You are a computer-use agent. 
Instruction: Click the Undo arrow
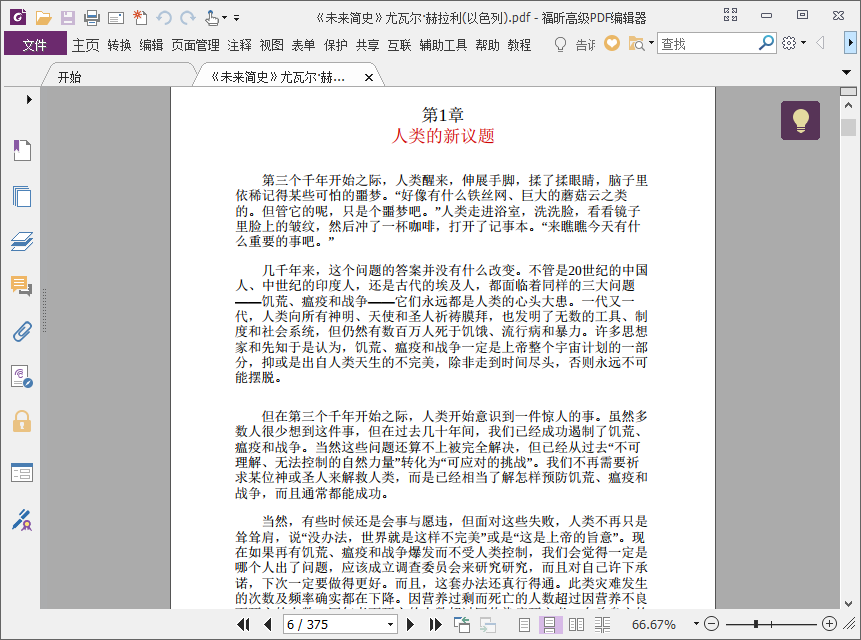[164, 18]
